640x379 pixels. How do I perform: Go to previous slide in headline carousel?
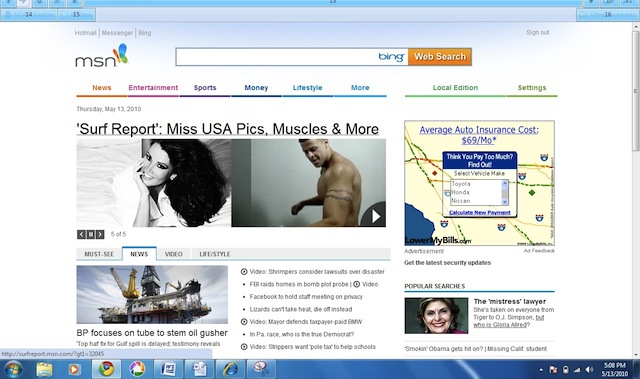81,235
